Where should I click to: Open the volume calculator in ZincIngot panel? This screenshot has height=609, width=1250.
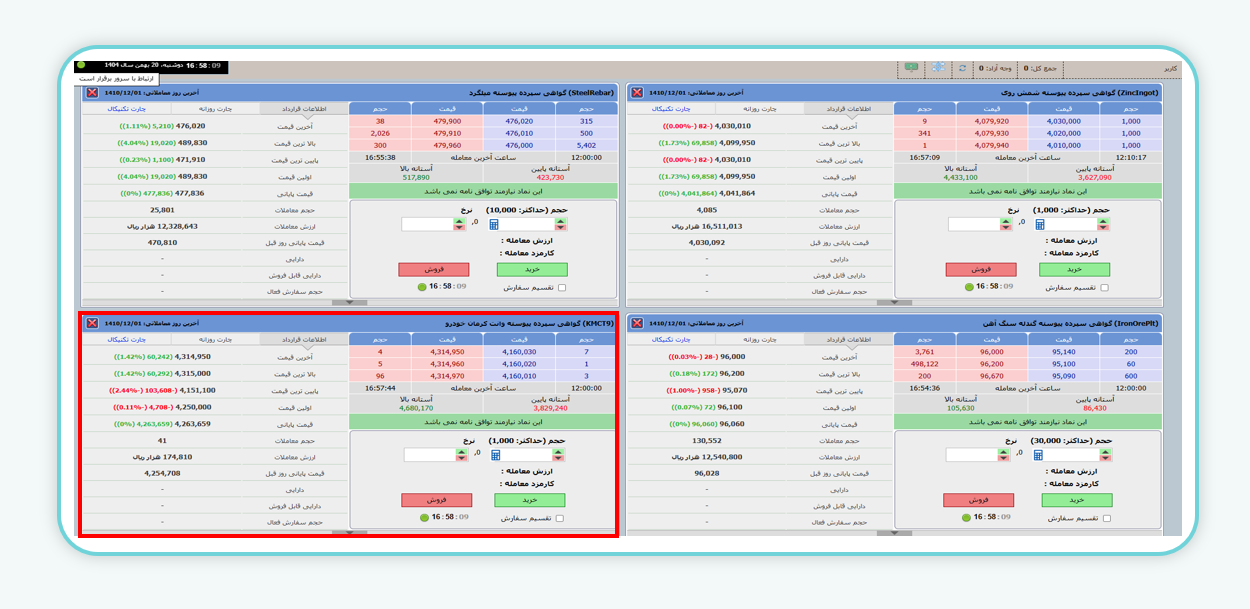tap(1037, 224)
